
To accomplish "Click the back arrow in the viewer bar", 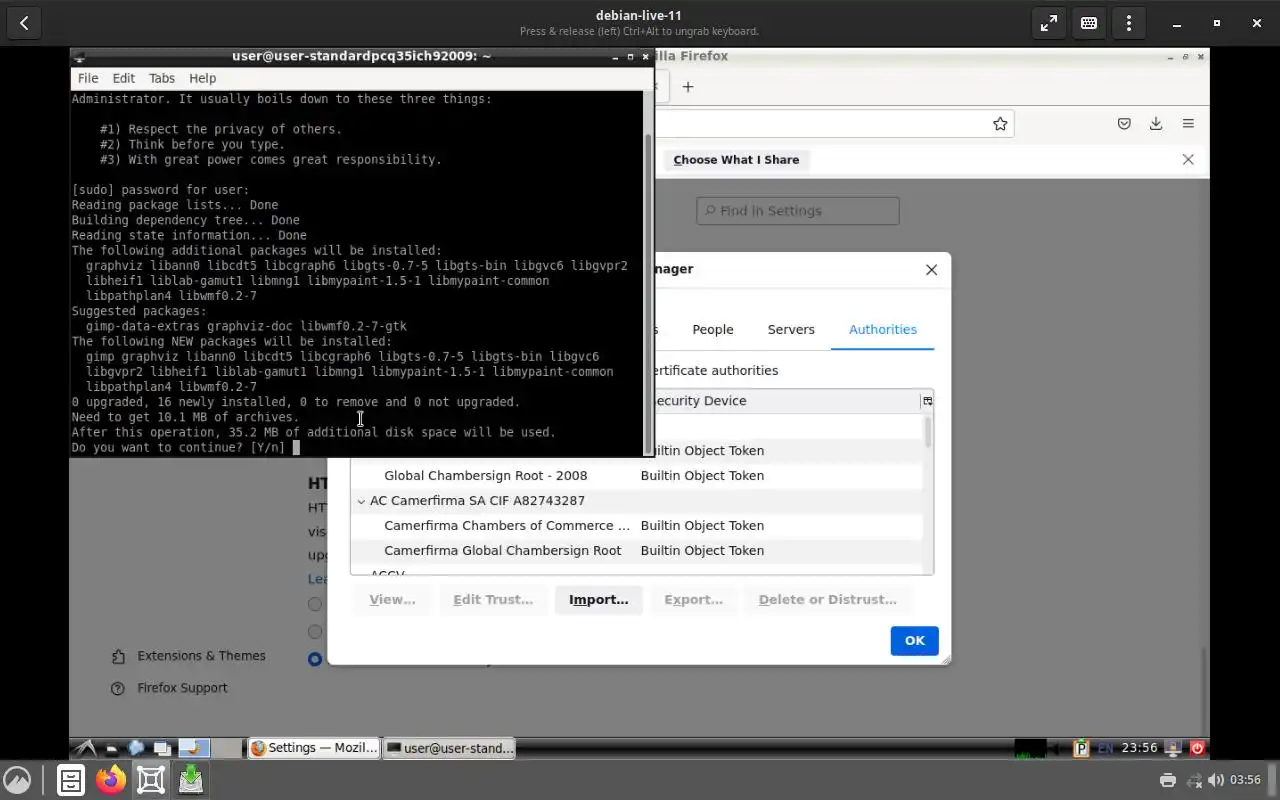I will [x=24, y=23].
